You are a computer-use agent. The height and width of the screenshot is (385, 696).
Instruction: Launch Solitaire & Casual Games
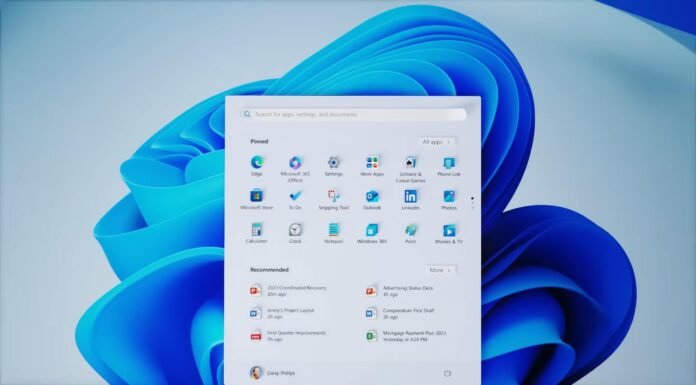[411, 169]
